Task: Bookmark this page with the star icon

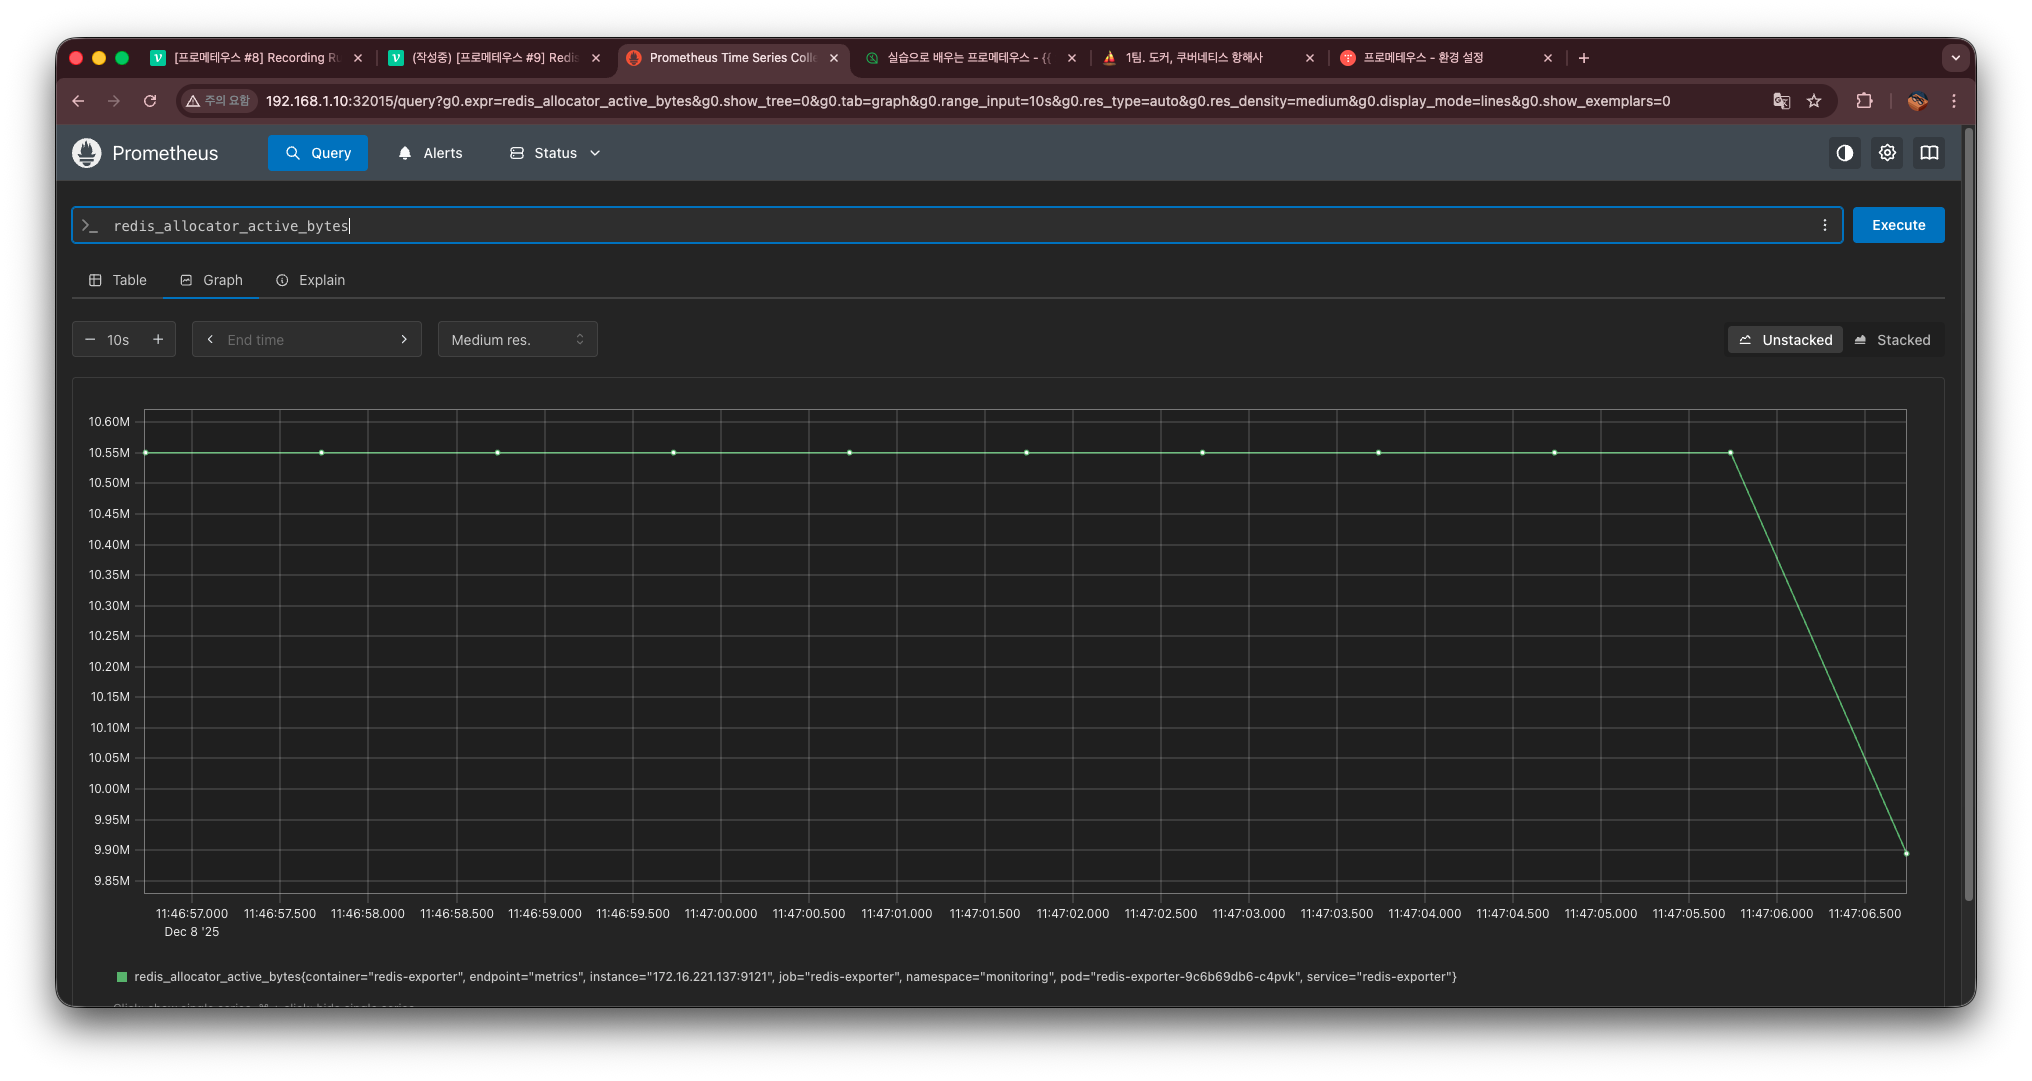Action: coord(1814,101)
